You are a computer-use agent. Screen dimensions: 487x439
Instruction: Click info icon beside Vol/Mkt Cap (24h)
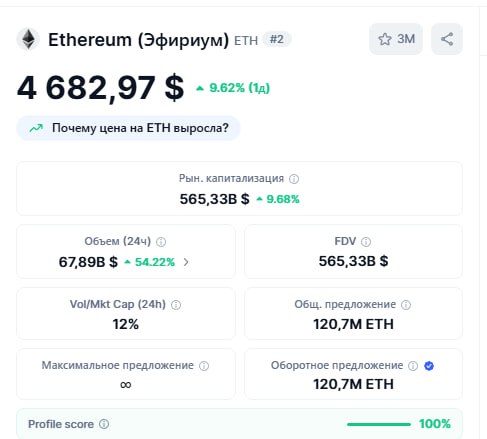pos(176,305)
